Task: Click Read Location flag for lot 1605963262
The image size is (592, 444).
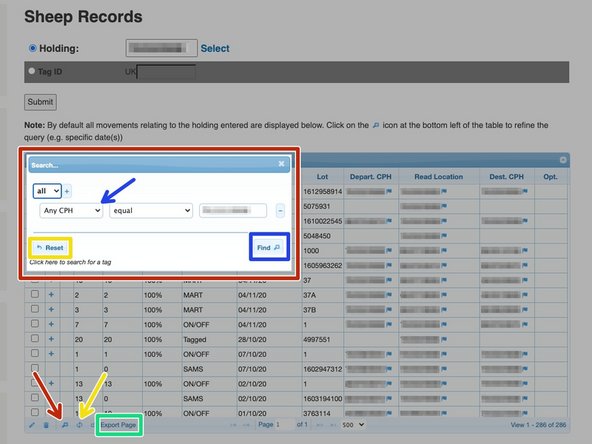Action: 444,265
